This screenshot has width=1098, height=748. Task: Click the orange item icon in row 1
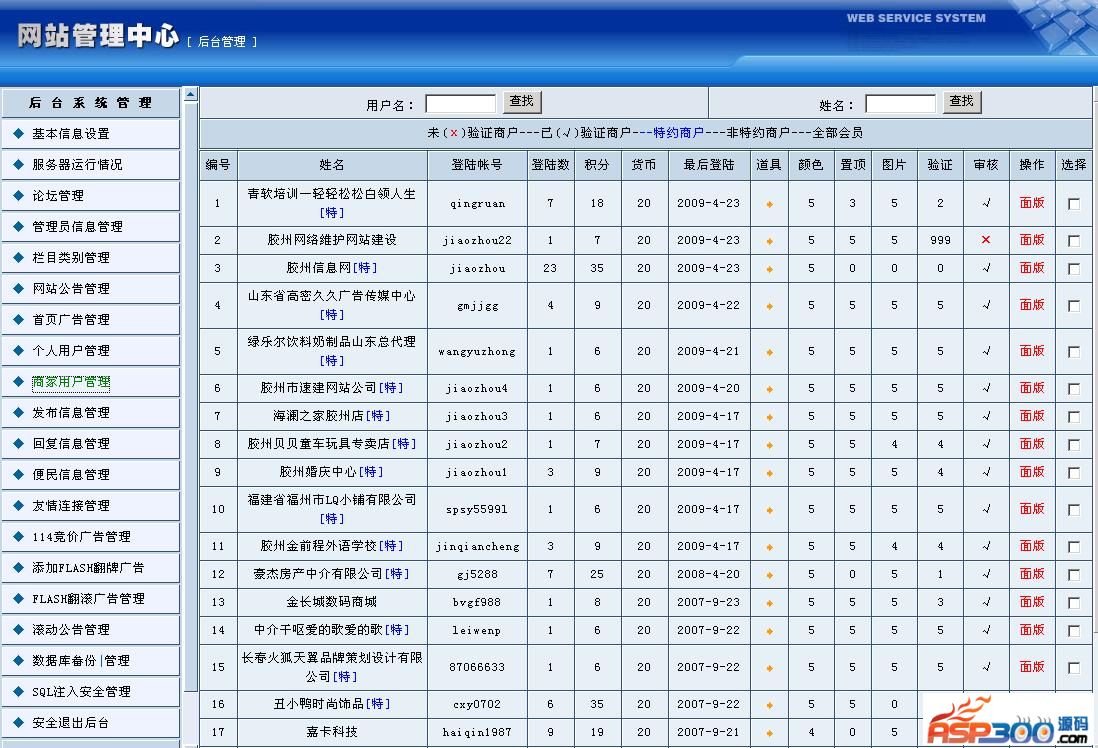point(769,205)
